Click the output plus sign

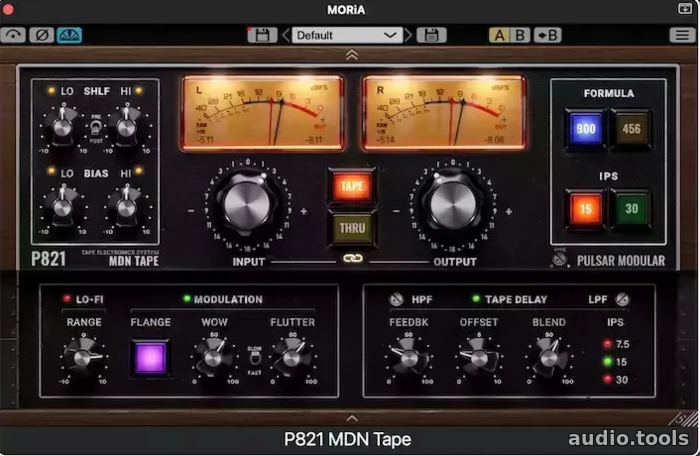[x=508, y=211]
